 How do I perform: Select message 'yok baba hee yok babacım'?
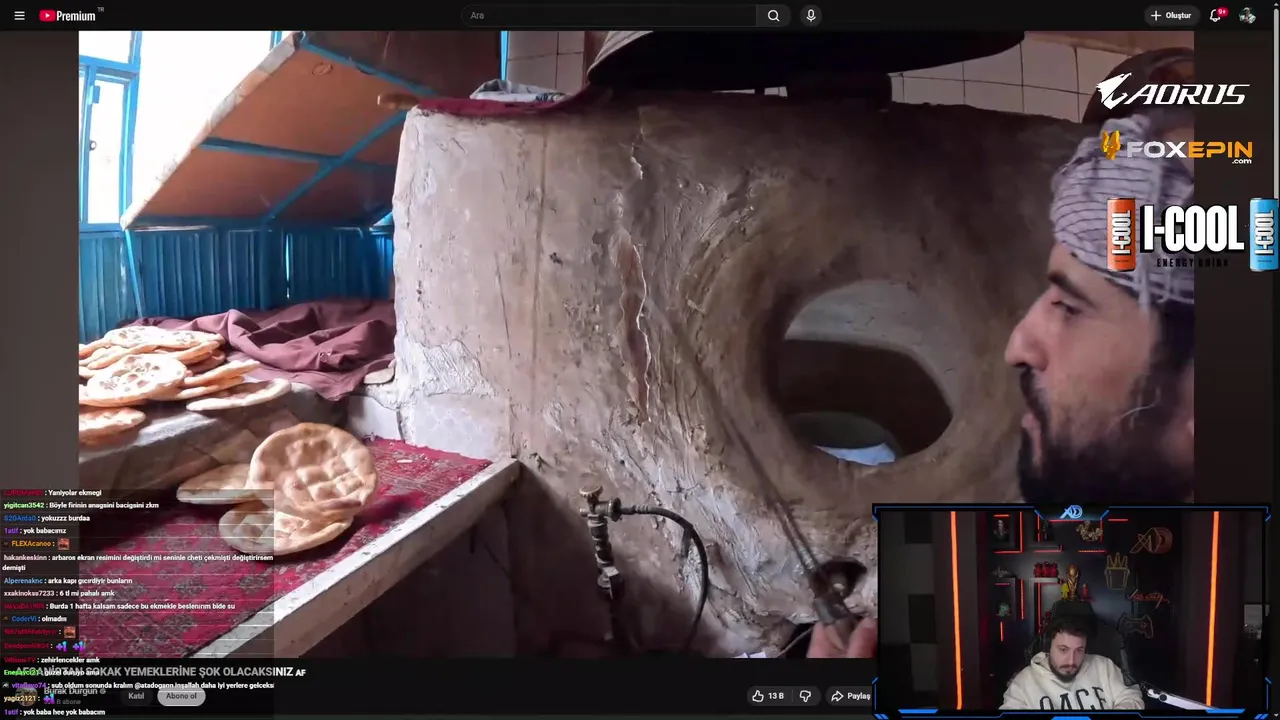point(63,712)
